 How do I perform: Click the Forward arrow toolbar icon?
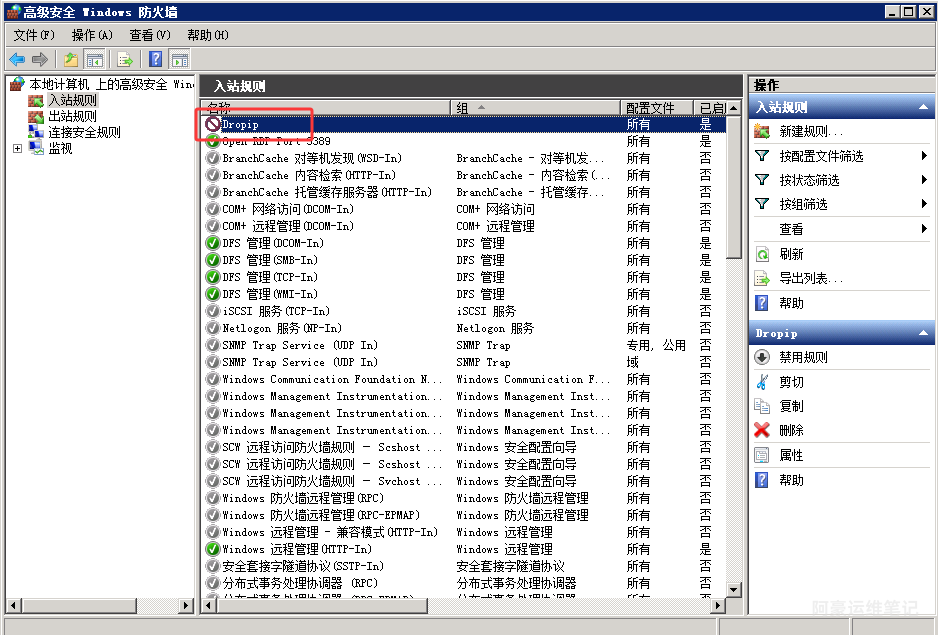coord(39,59)
